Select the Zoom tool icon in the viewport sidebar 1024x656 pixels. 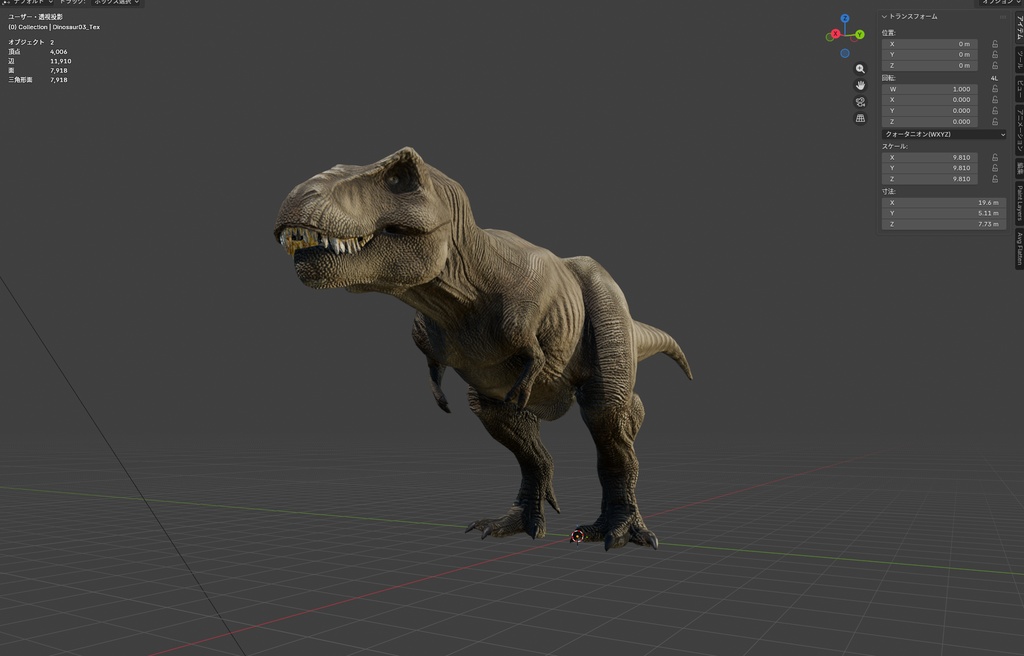pyautogui.click(x=860, y=68)
